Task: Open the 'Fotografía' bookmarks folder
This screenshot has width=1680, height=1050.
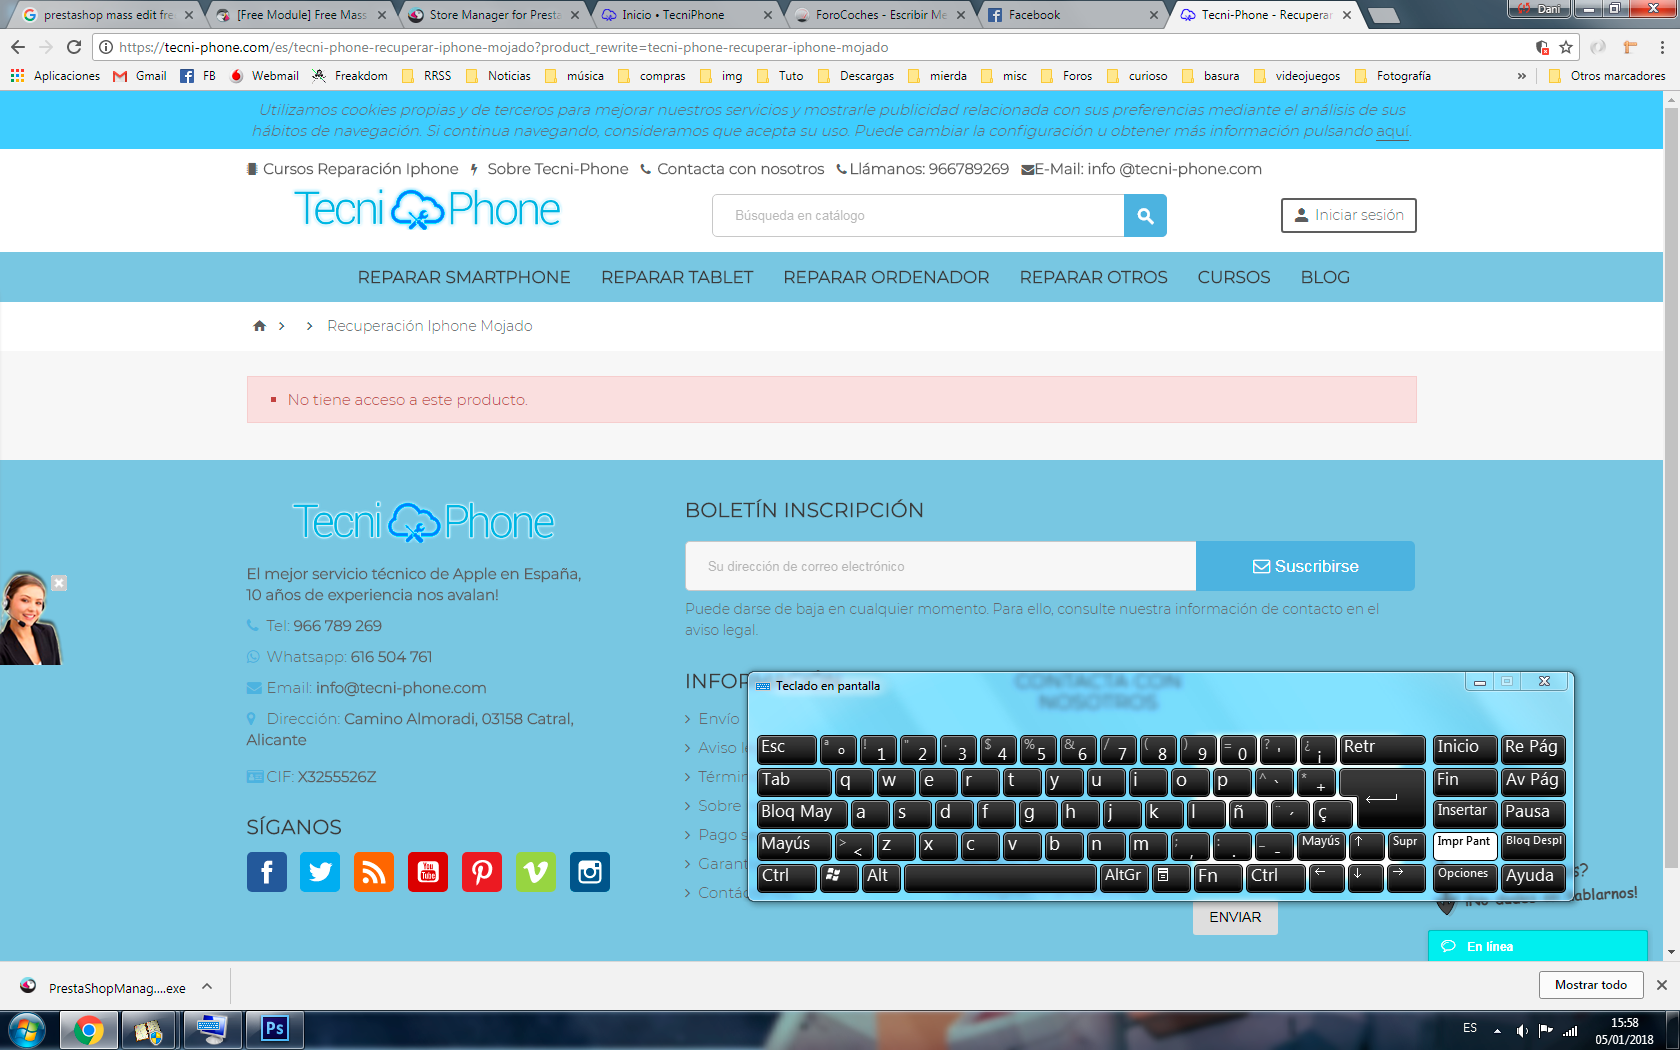Action: (1393, 76)
